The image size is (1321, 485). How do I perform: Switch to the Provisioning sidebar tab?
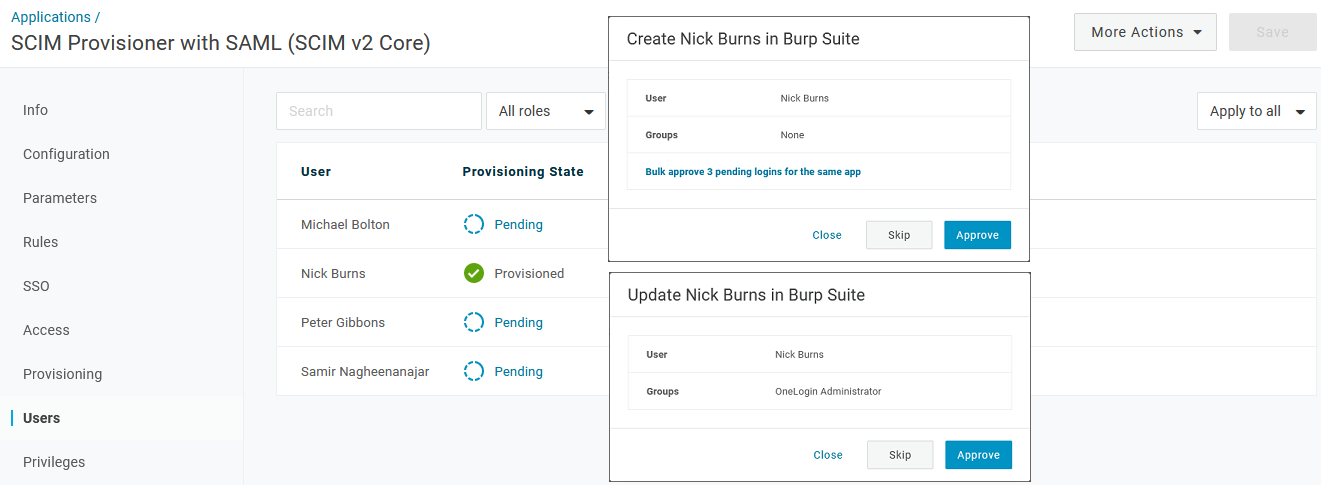click(x=62, y=374)
